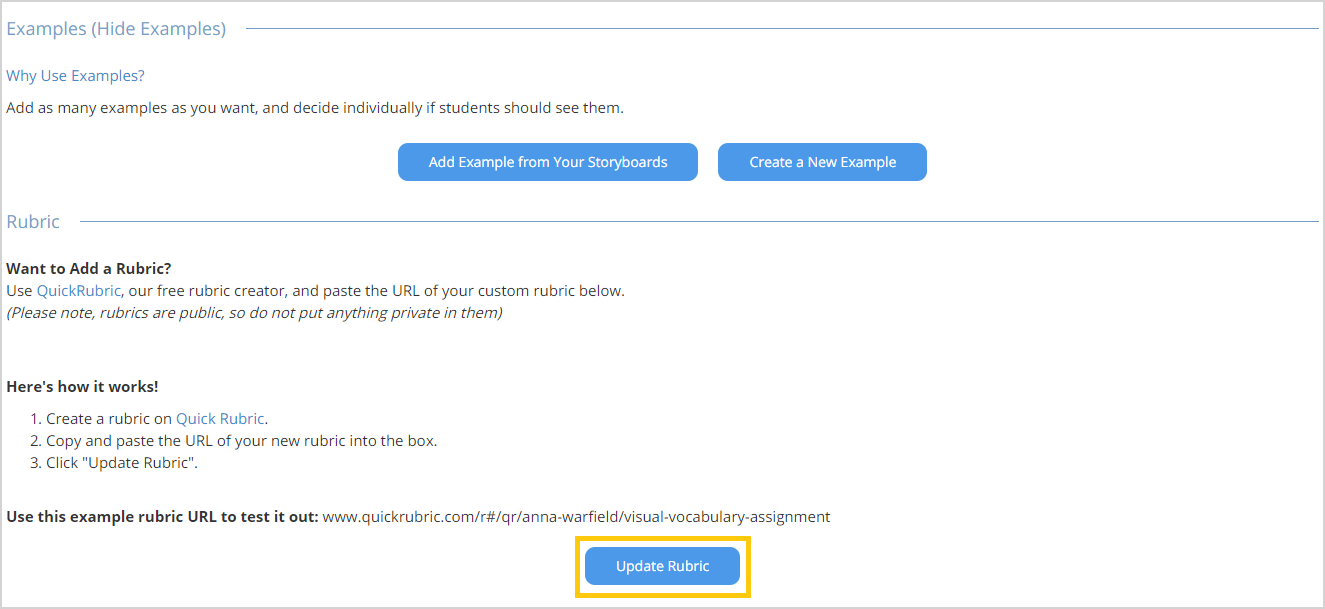Click the Examples heading text

[x=46, y=29]
